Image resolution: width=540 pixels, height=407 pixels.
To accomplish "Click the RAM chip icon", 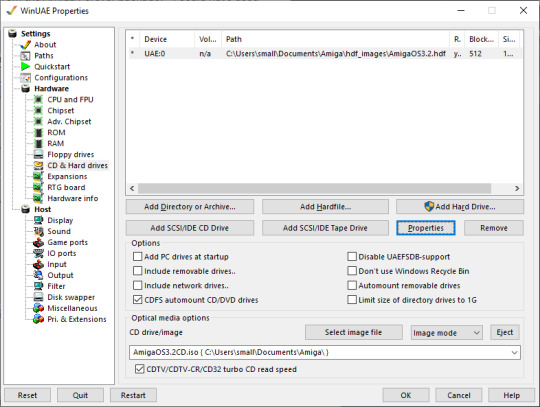I will pos(39,144).
